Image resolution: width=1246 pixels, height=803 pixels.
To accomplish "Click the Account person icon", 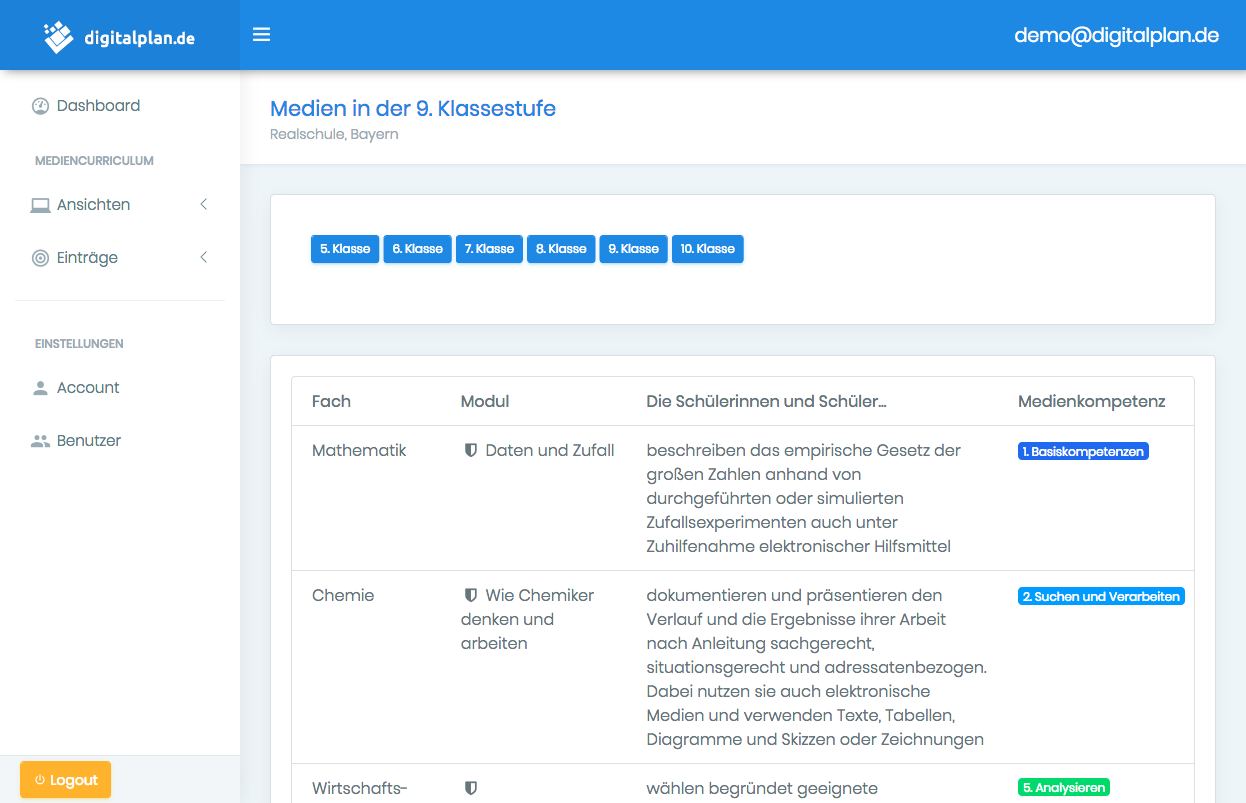I will (x=40, y=388).
